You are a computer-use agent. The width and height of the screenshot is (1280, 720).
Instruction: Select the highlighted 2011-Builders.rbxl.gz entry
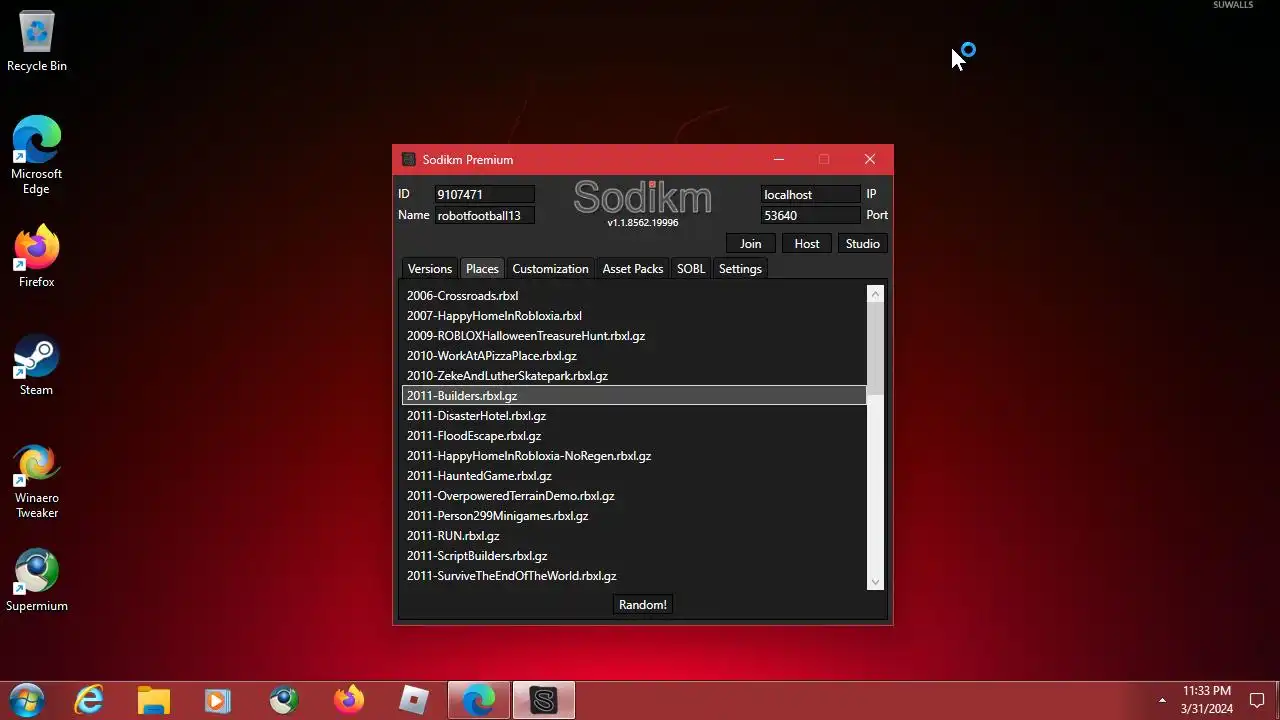tap(634, 396)
